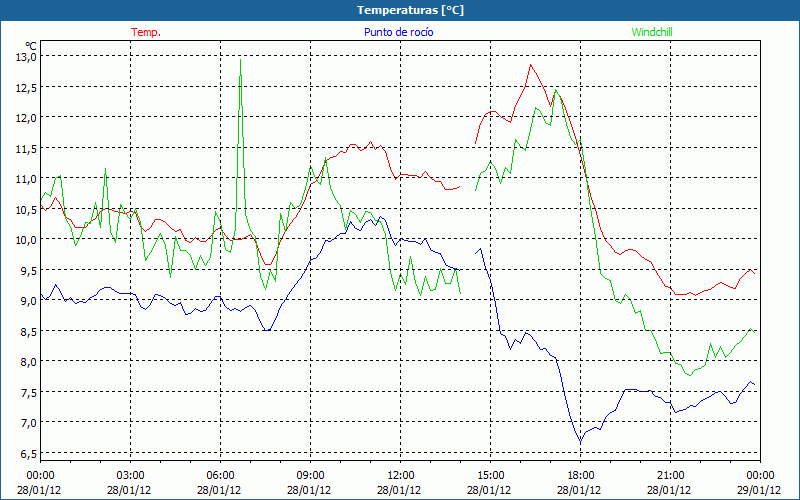Click the 9,5 y-axis value

(x=28, y=270)
